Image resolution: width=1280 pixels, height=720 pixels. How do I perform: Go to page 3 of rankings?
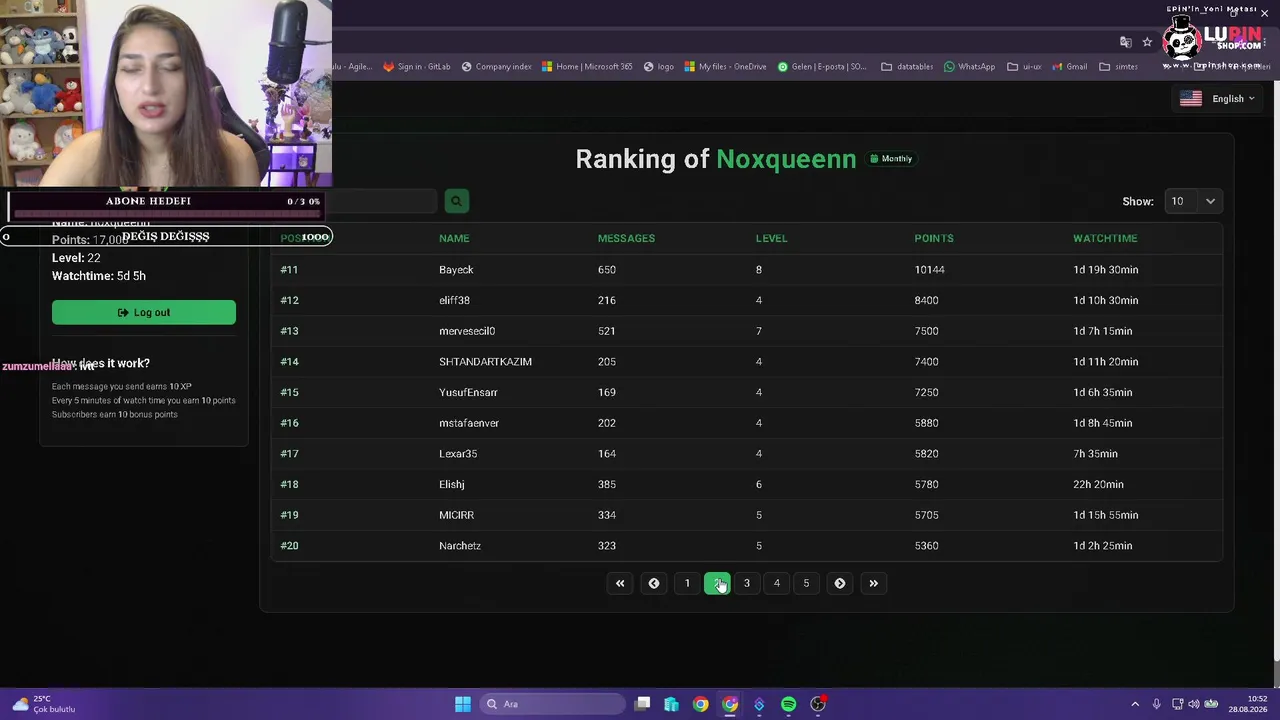746,583
